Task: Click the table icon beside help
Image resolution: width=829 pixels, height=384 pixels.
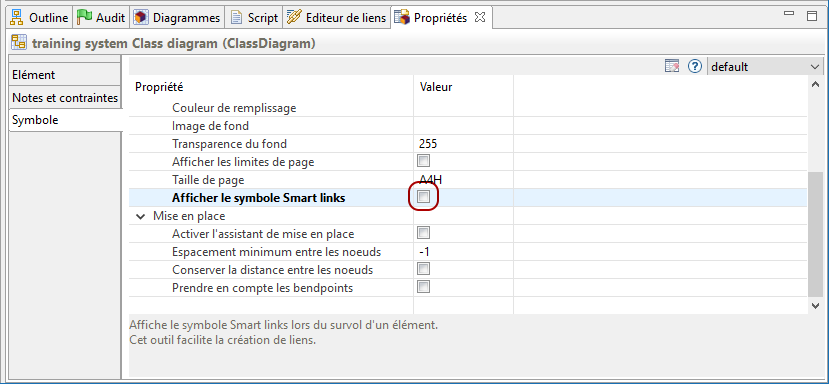Action: point(672,66)
